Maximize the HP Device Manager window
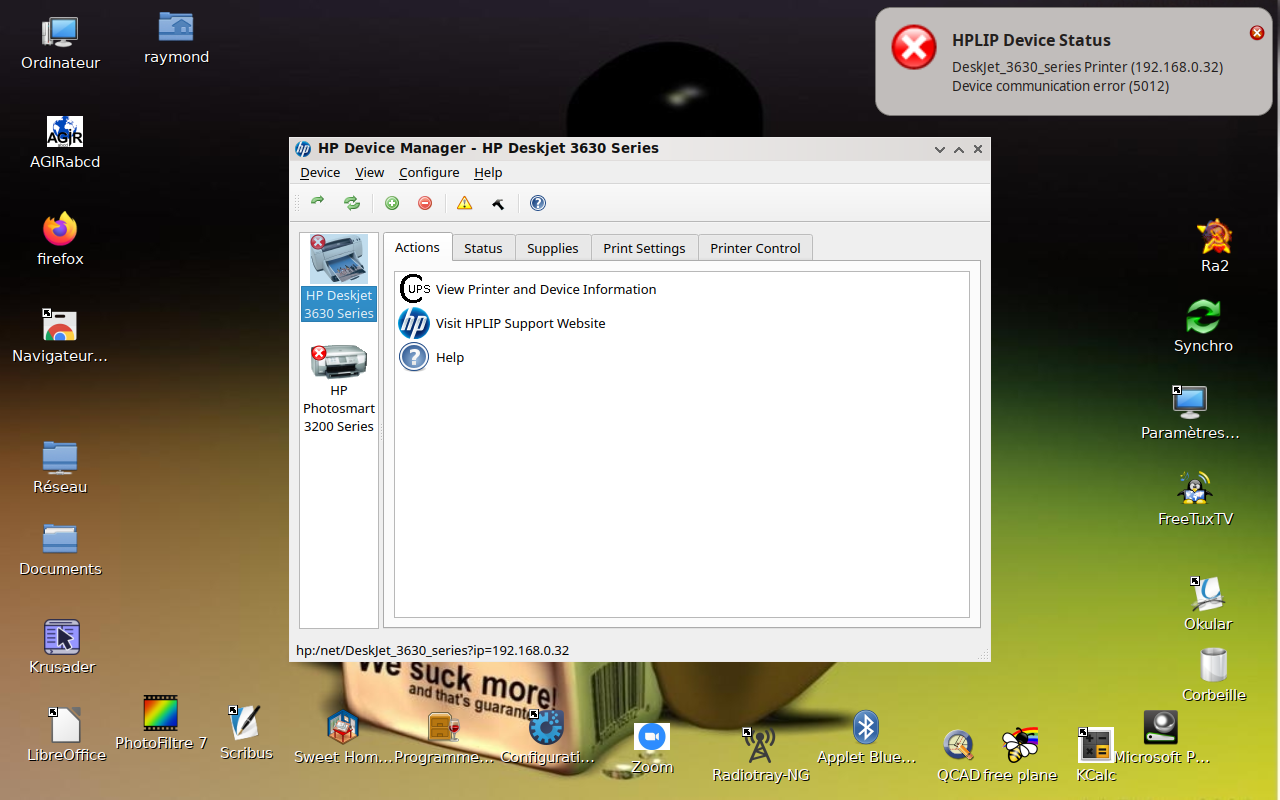Image resolution: width=1280 pixels, height=800 pixels. (959, 149)
